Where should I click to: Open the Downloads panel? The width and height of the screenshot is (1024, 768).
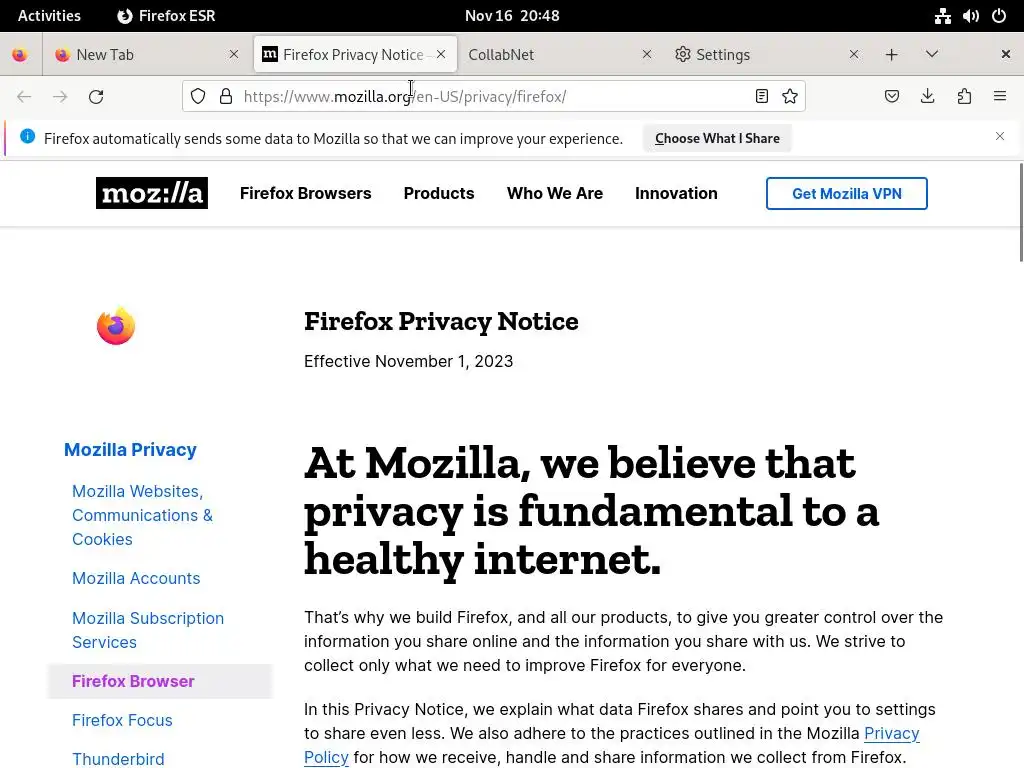(927, 97)
